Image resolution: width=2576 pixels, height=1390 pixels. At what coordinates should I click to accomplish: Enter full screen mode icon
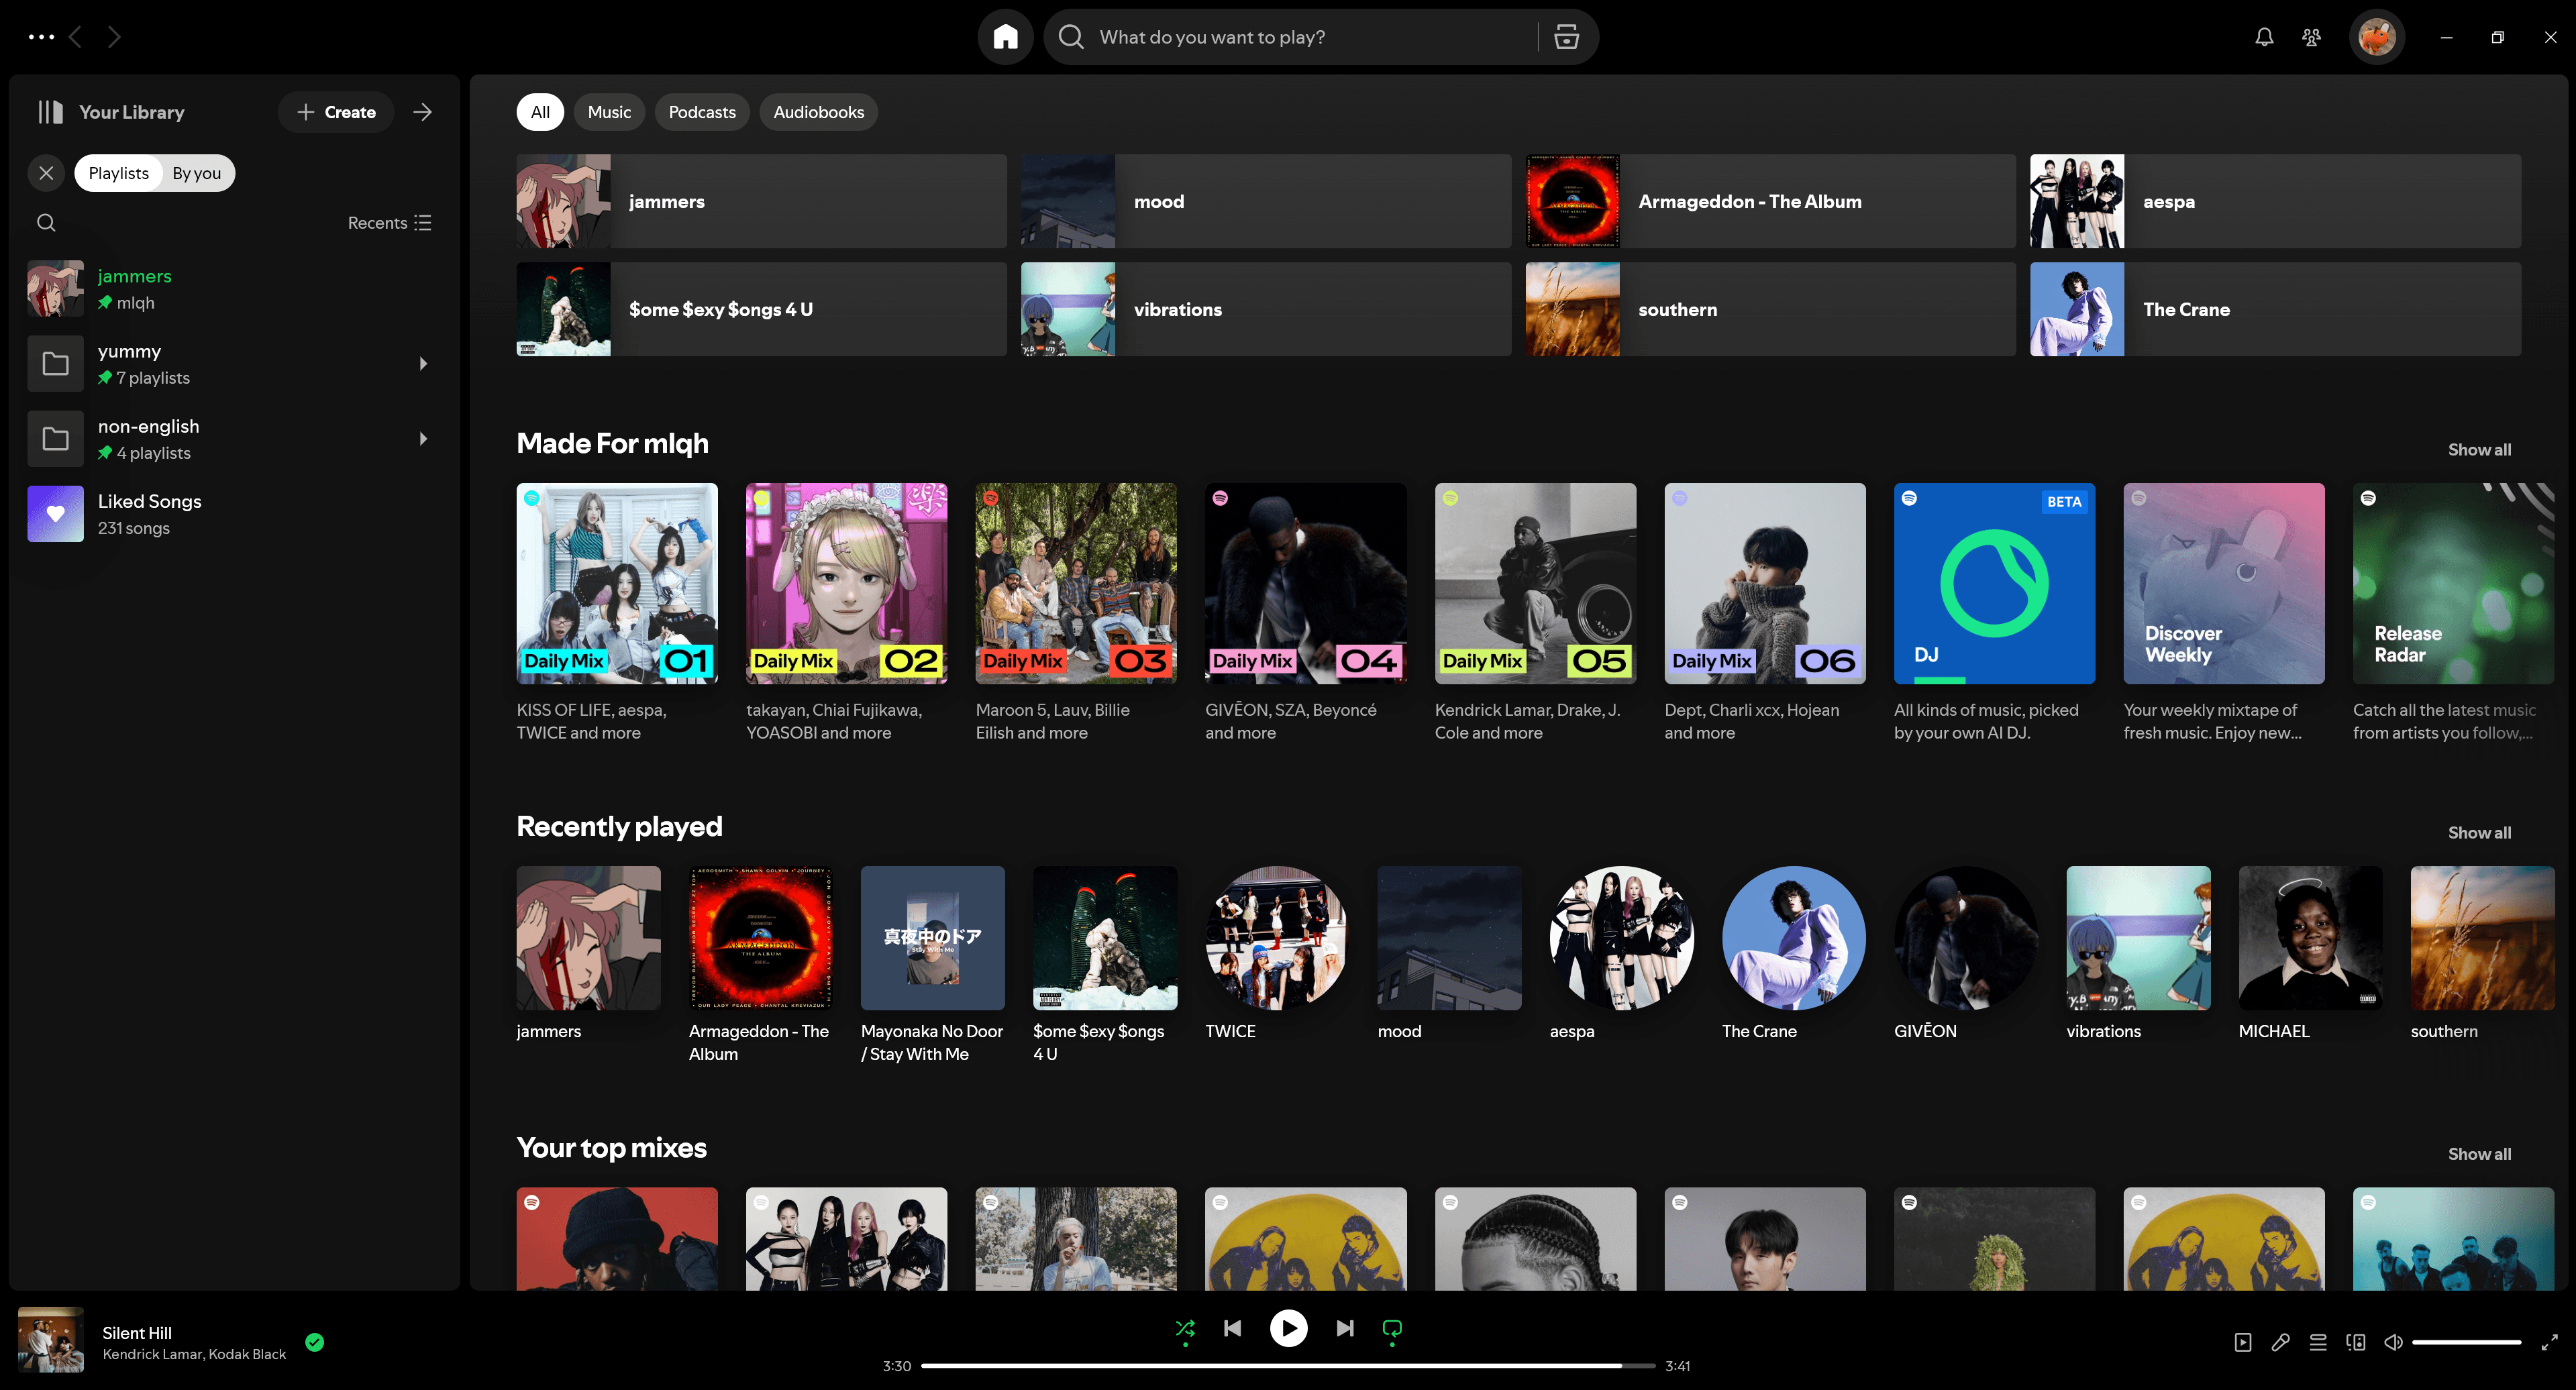2550,1342
